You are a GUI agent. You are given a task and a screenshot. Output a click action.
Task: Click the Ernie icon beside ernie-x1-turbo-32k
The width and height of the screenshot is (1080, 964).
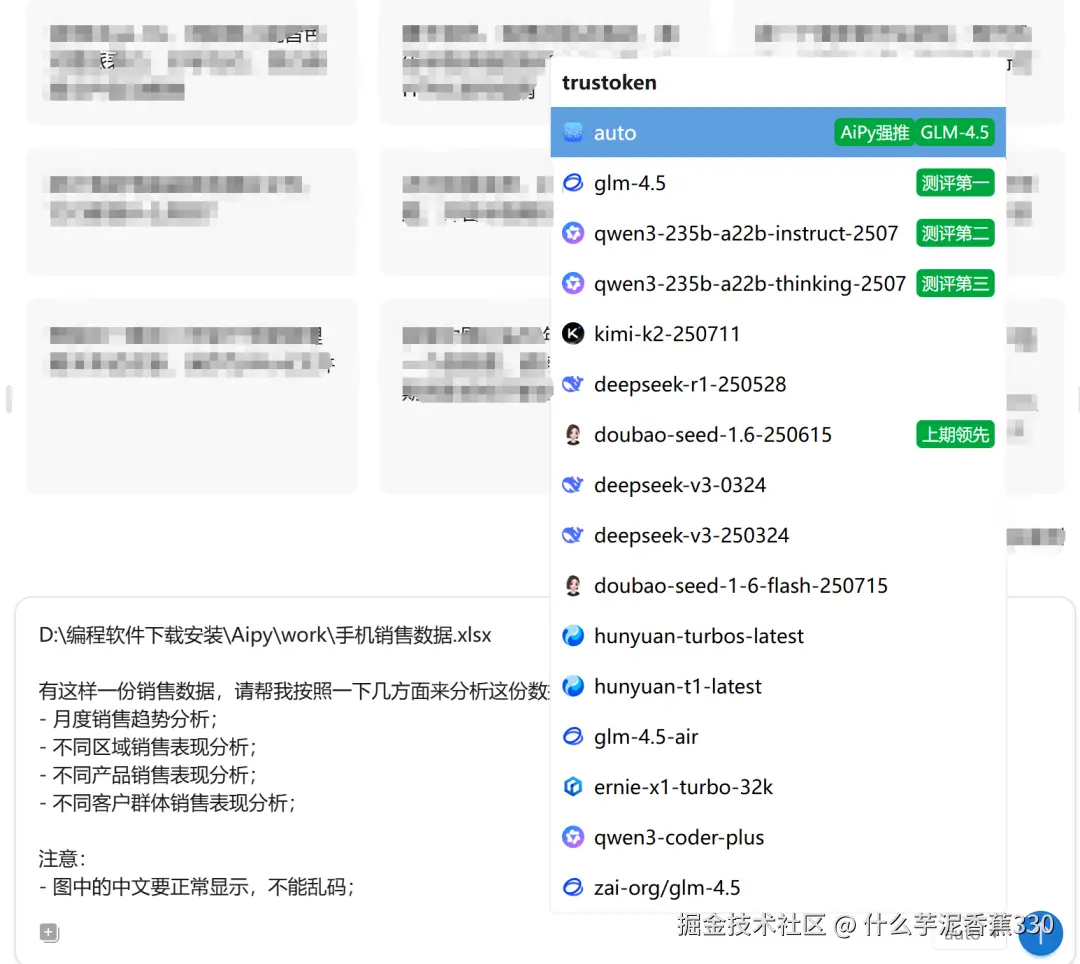click(x=573, y=786)
